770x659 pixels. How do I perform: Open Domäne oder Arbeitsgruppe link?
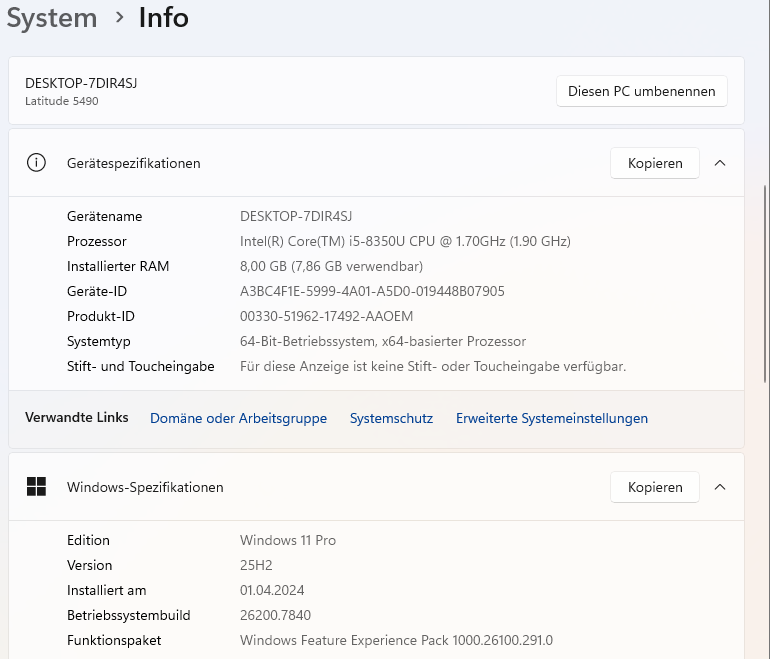[238, 418]
